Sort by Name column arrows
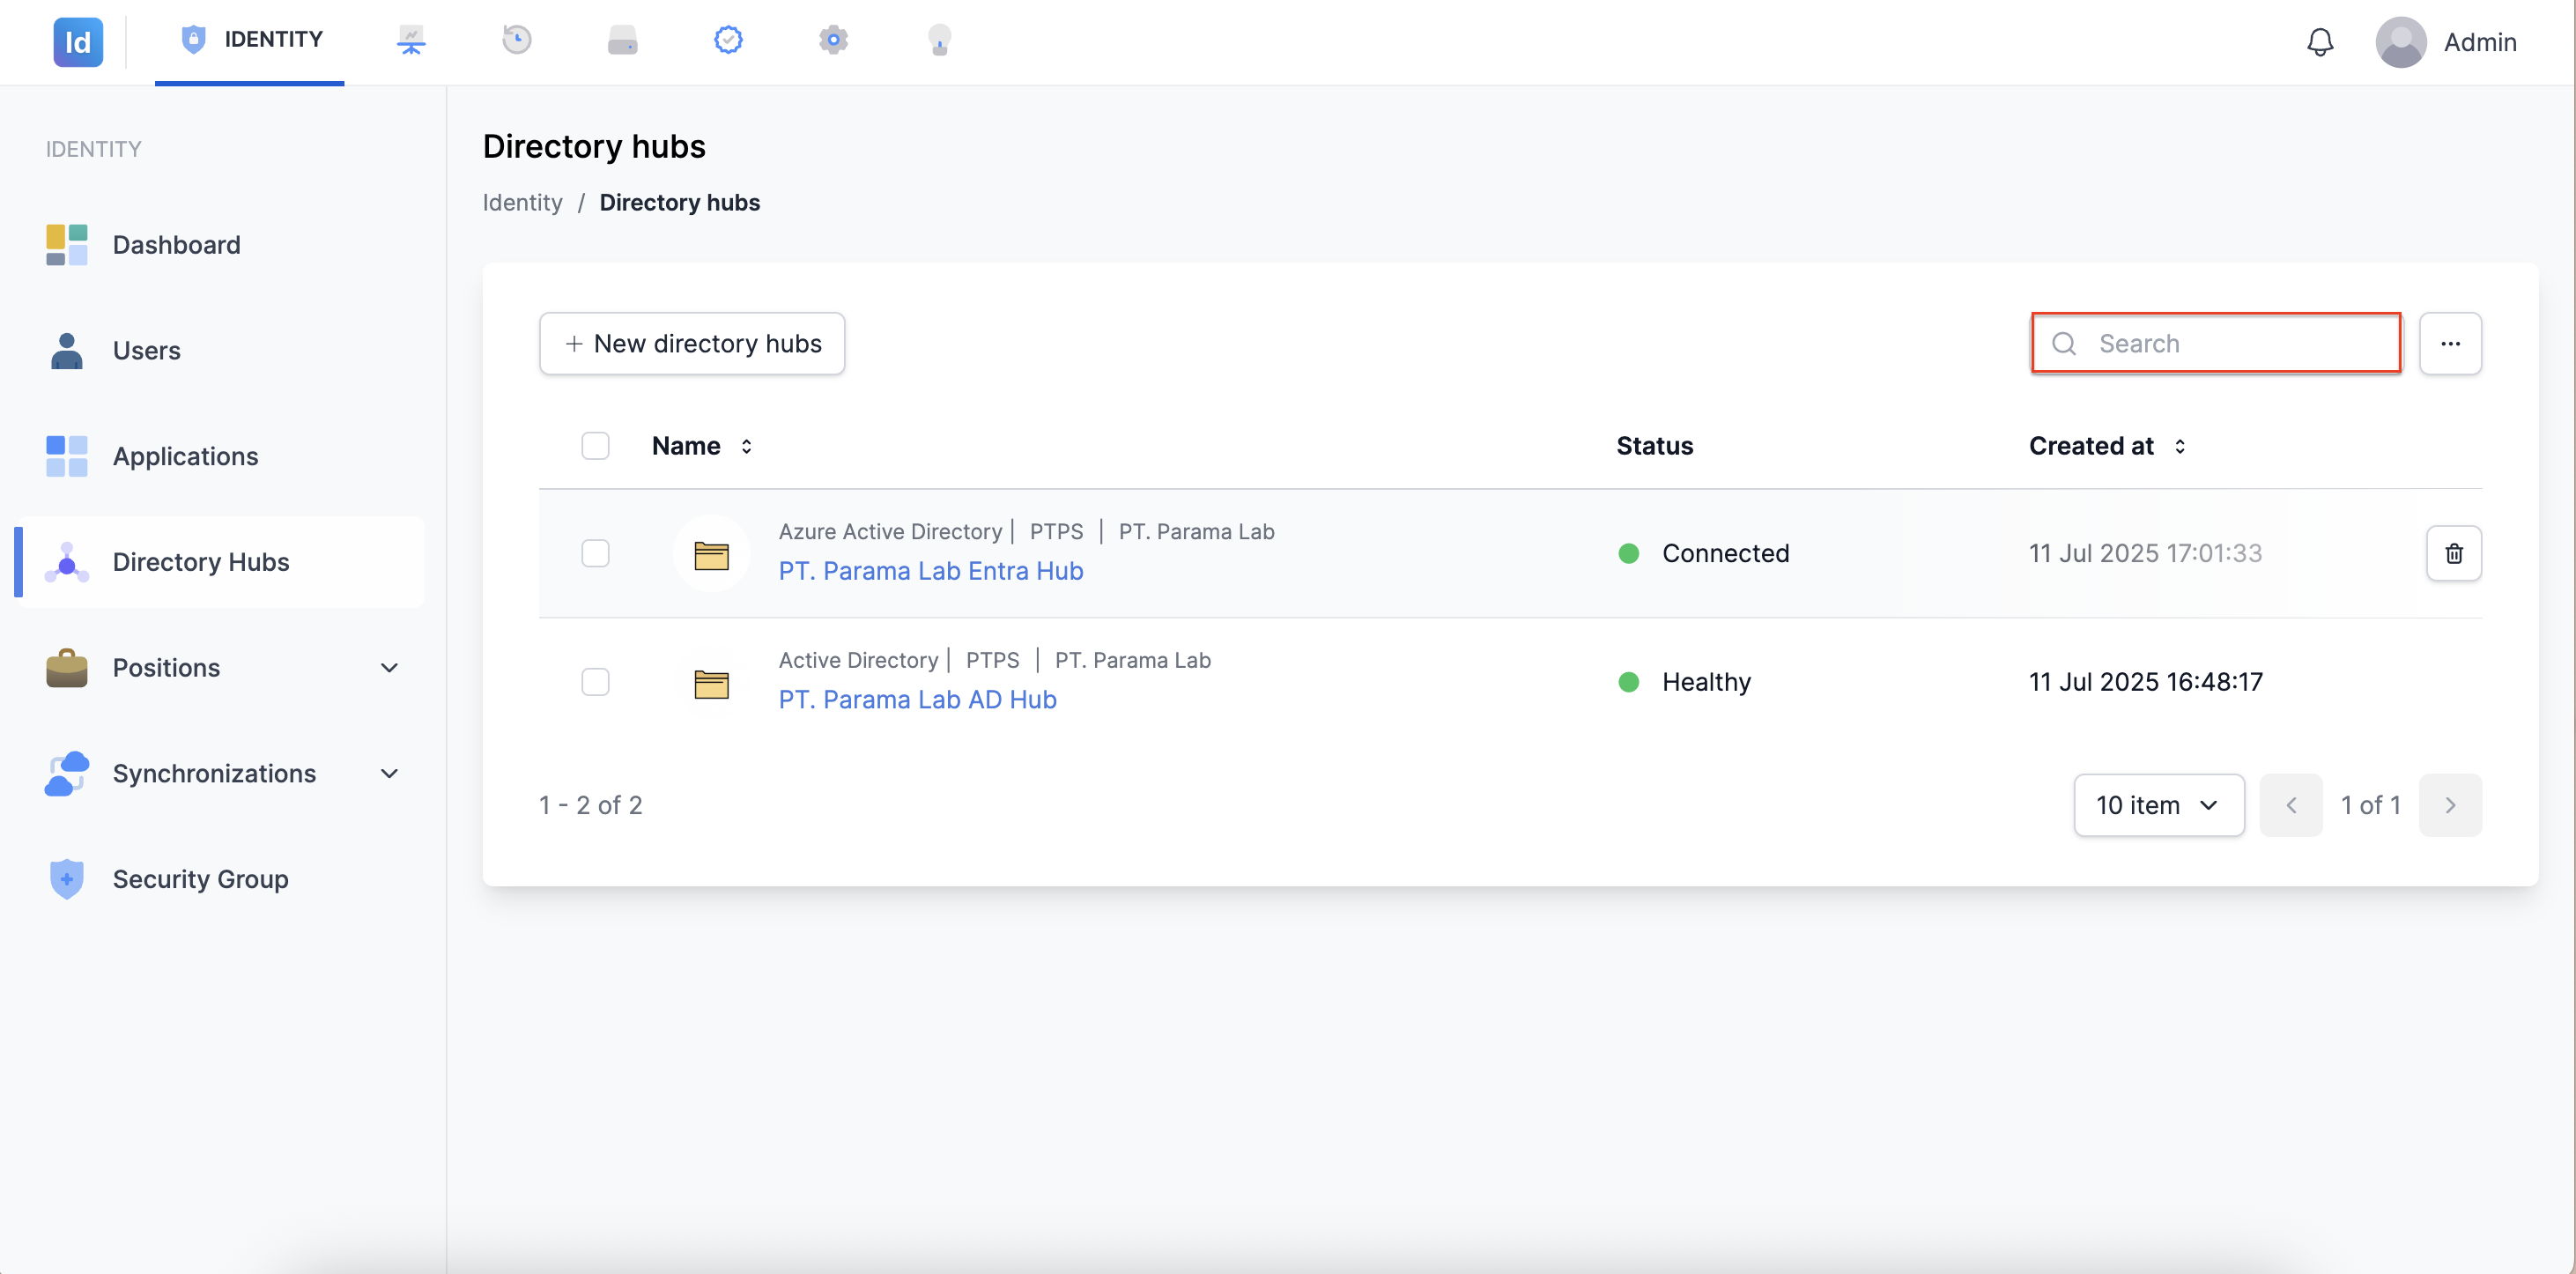2576x1274 pixels. click(746, 446)
